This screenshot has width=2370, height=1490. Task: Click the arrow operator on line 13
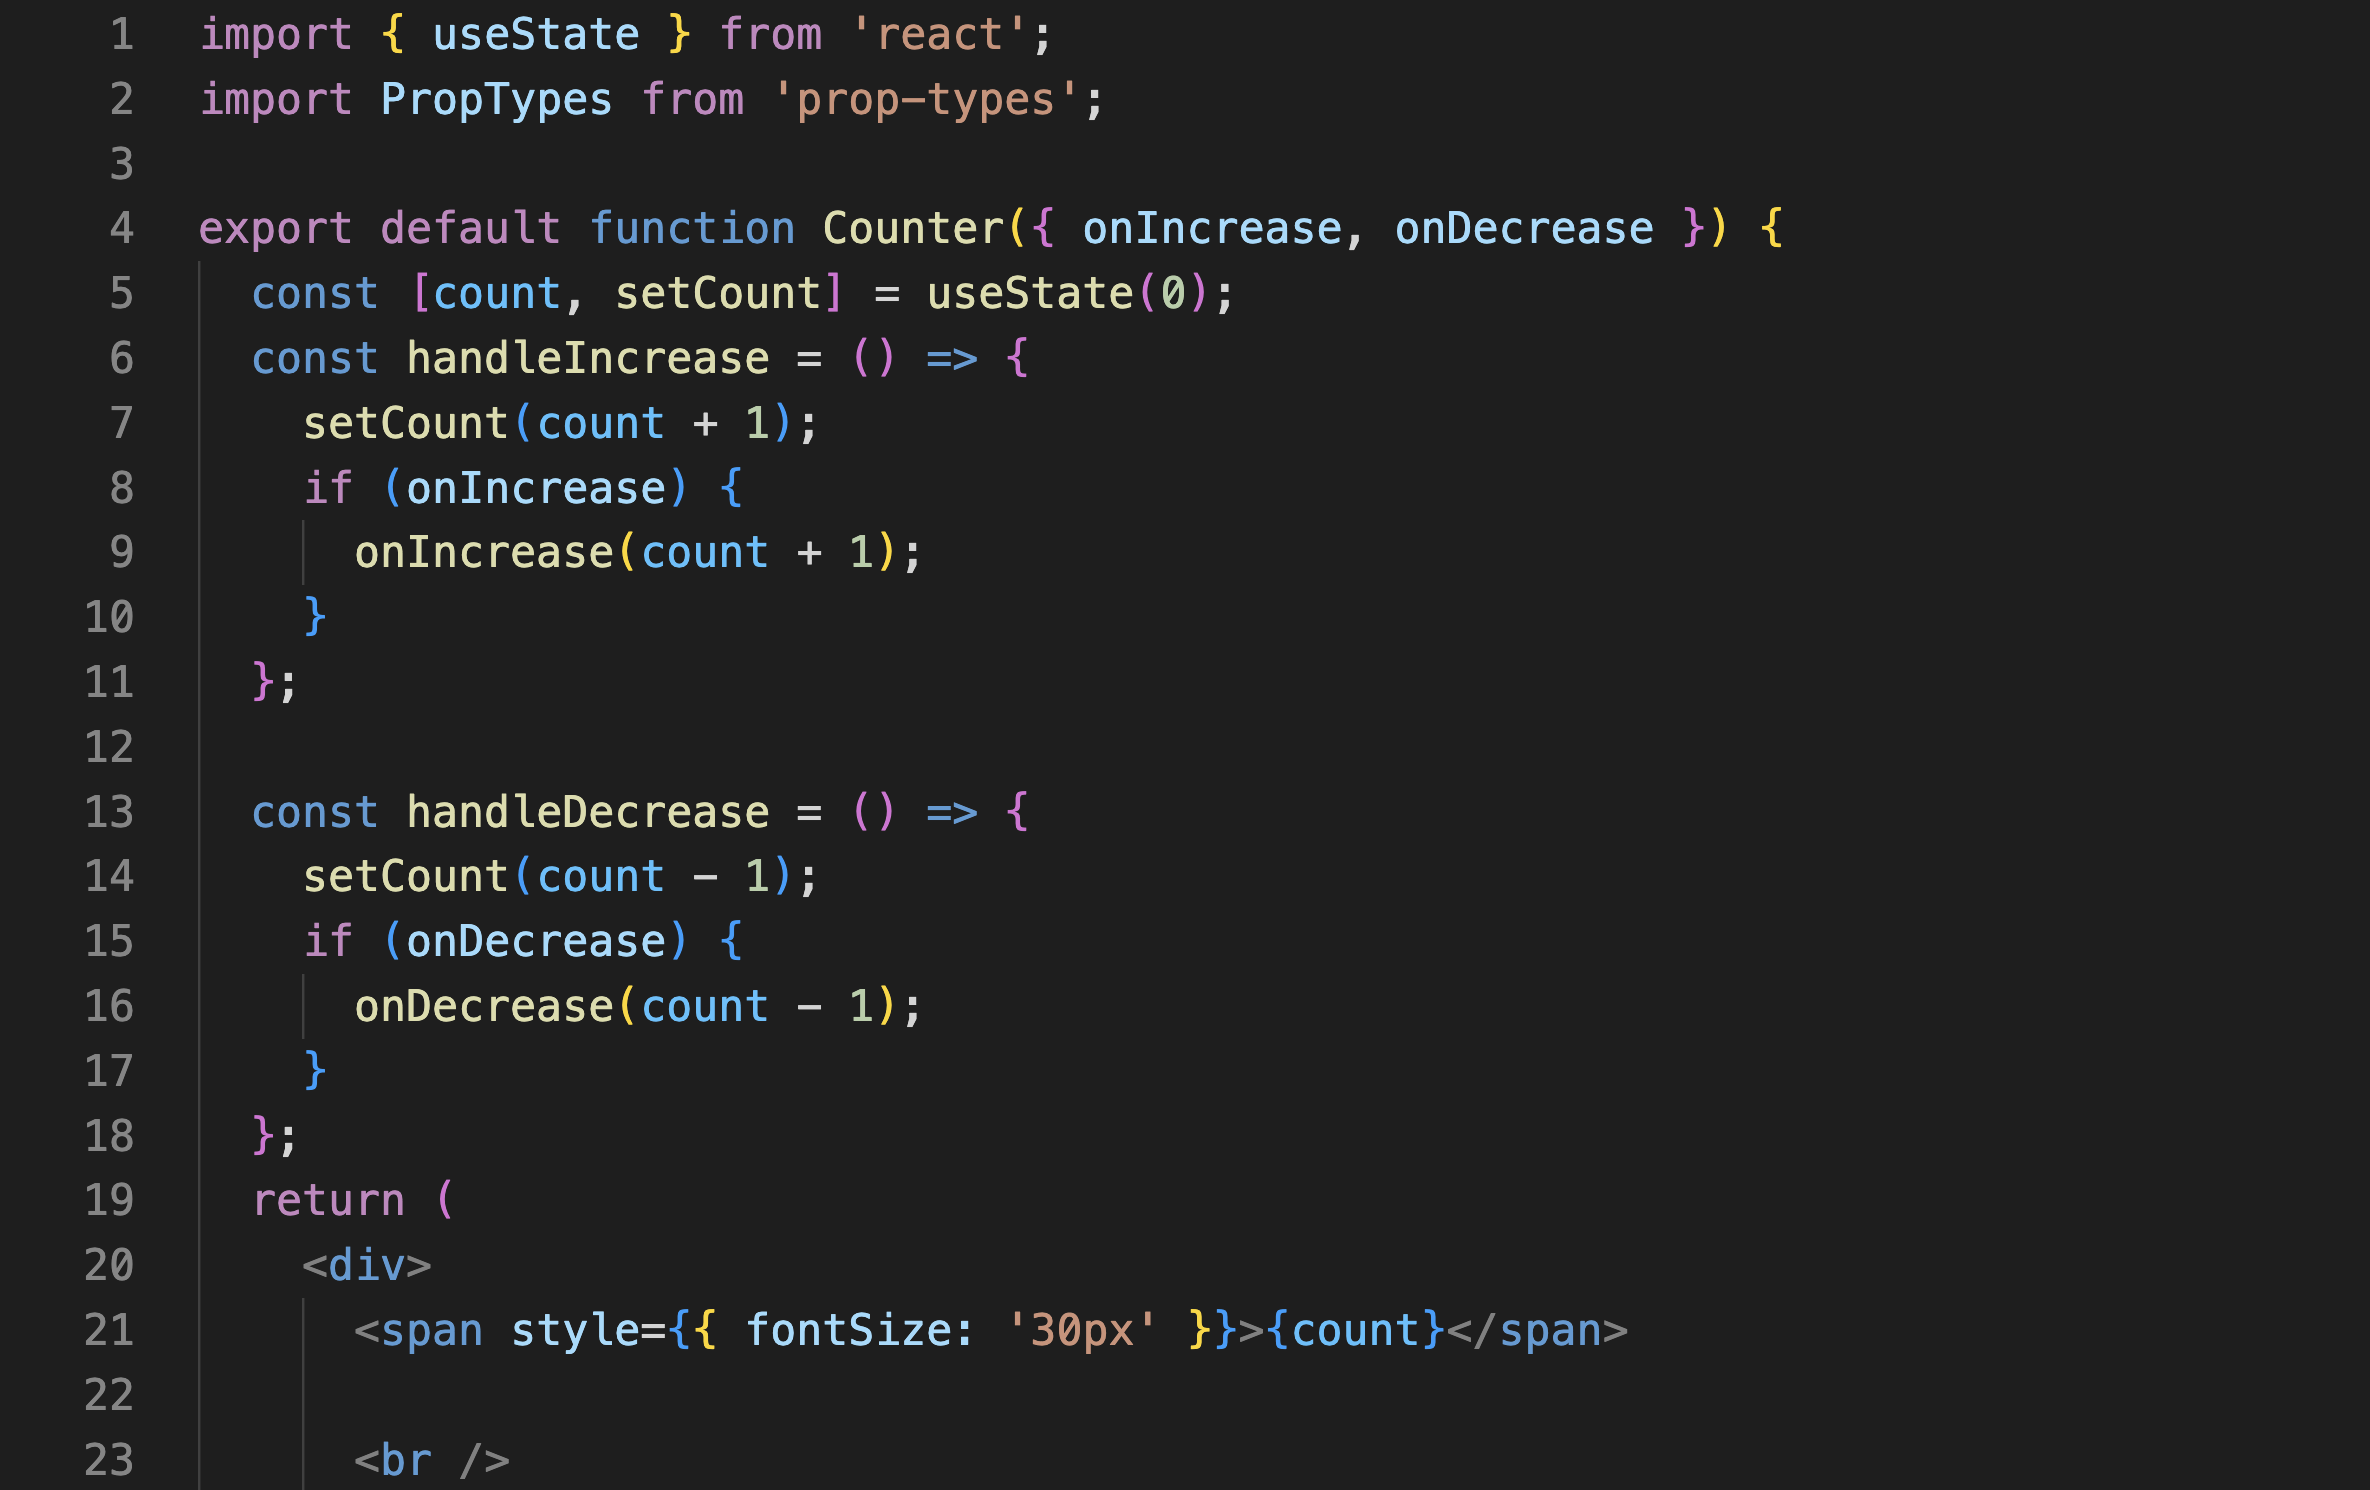pyautogui.click(x=951, y=812)
